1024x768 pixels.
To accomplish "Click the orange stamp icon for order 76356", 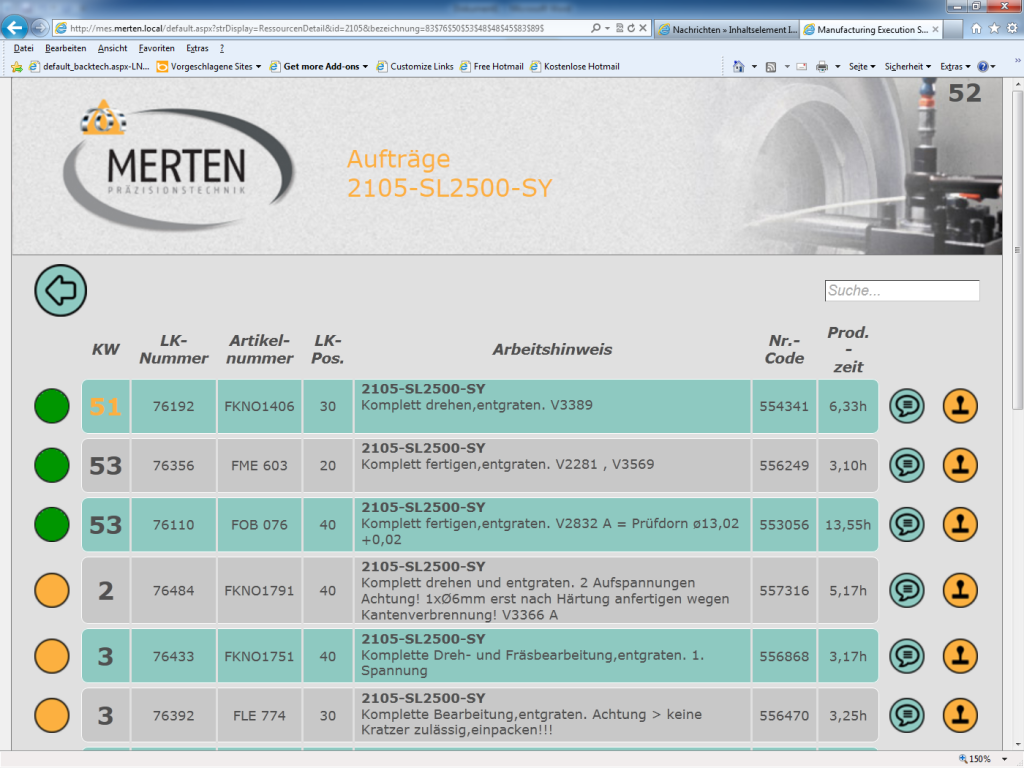I will tap(960, 465).
